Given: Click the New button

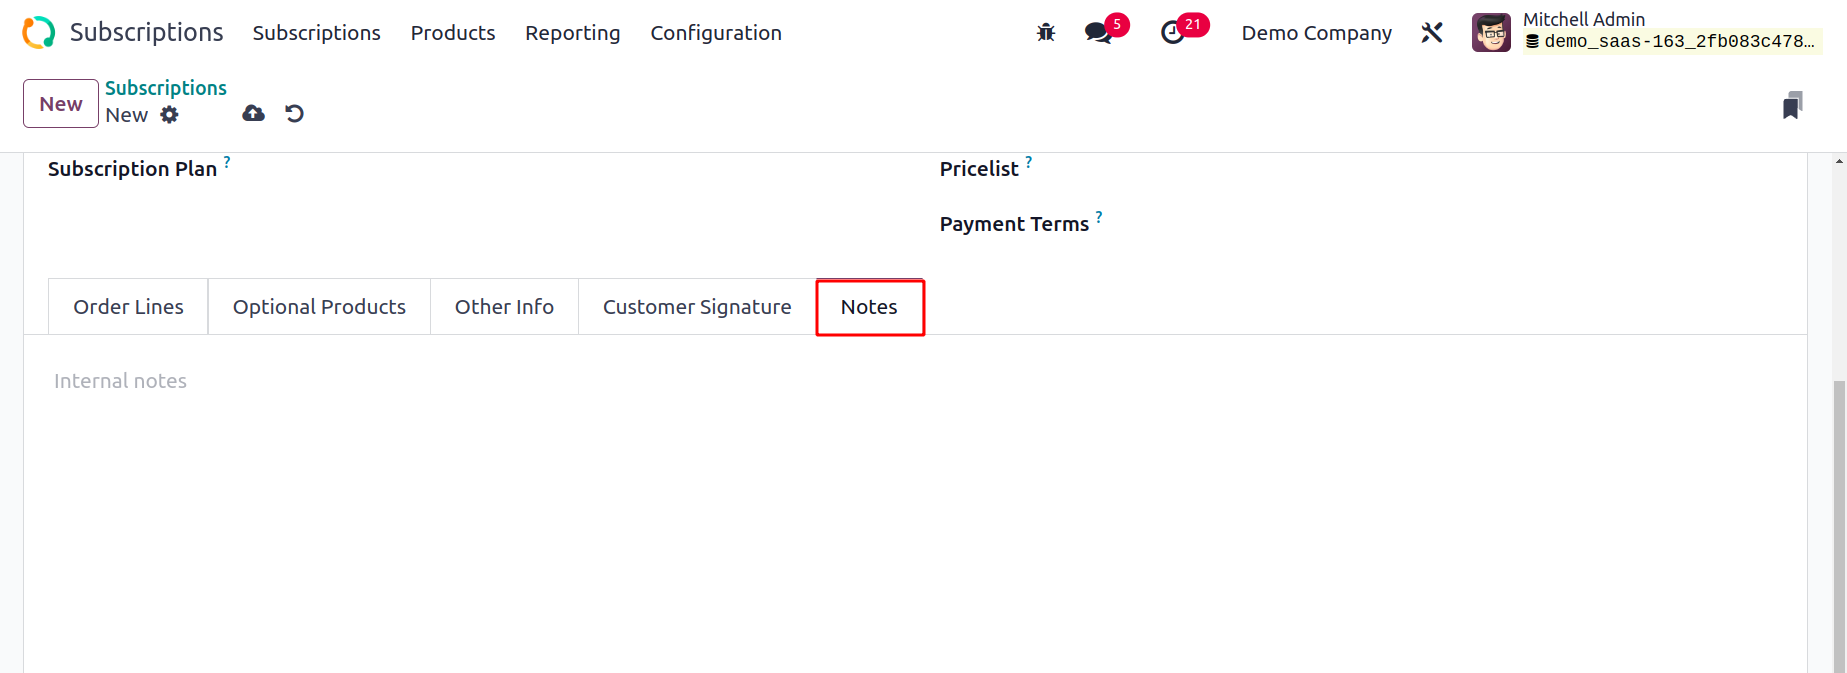Looking at the screenshot, I should [x=61, y=104].
